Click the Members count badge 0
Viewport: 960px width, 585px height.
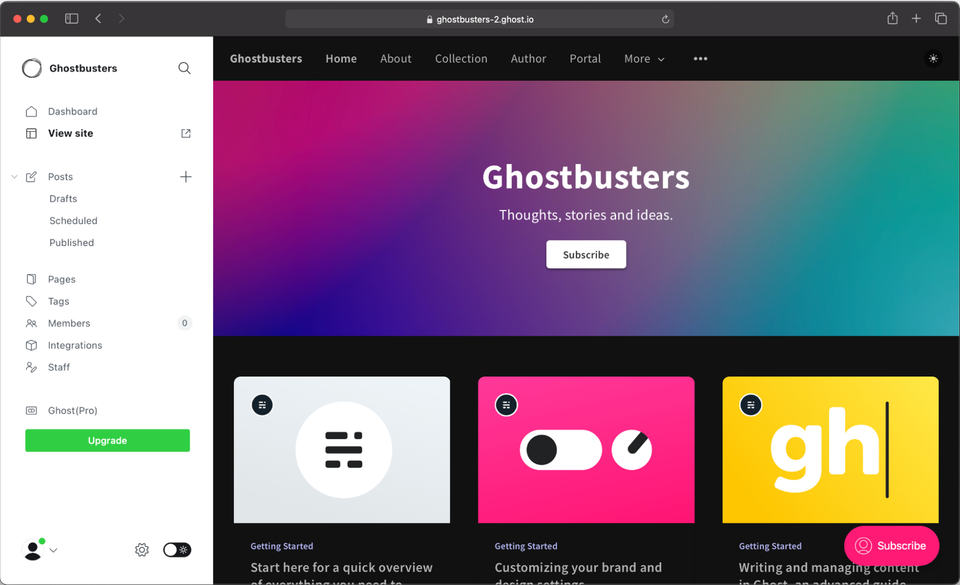tap(184, 323)
